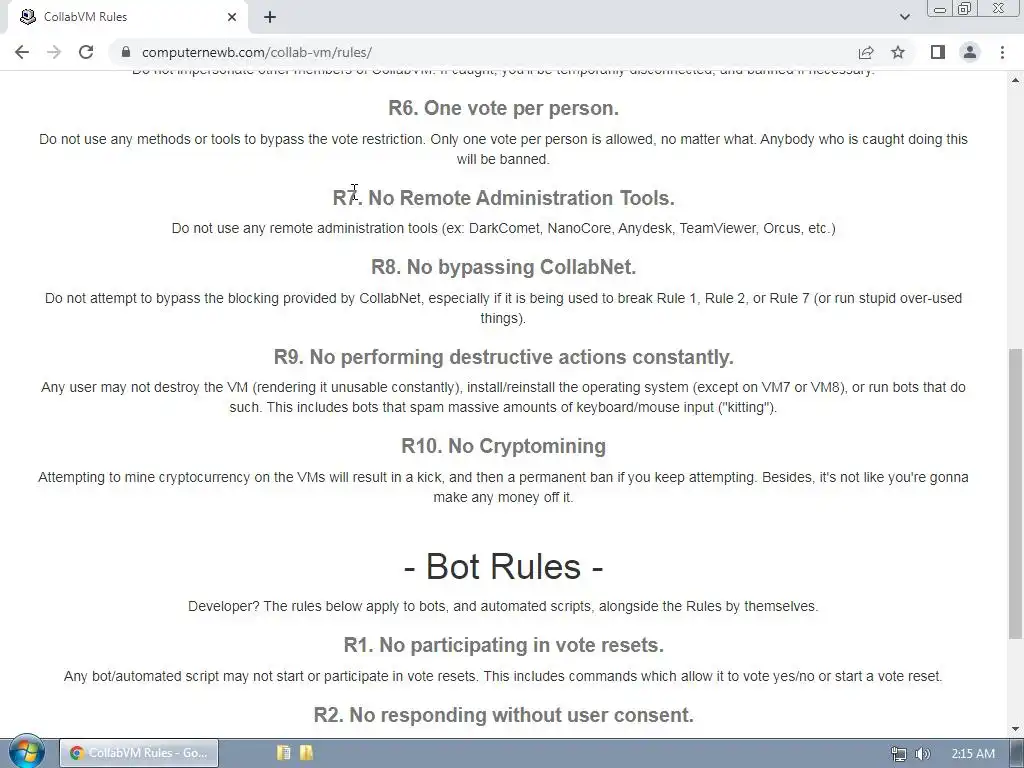Image resolution: width=1024 pixels, height=768 pixels.
Task: Open second folder icon in taskbar
Action: coord(306,753)
